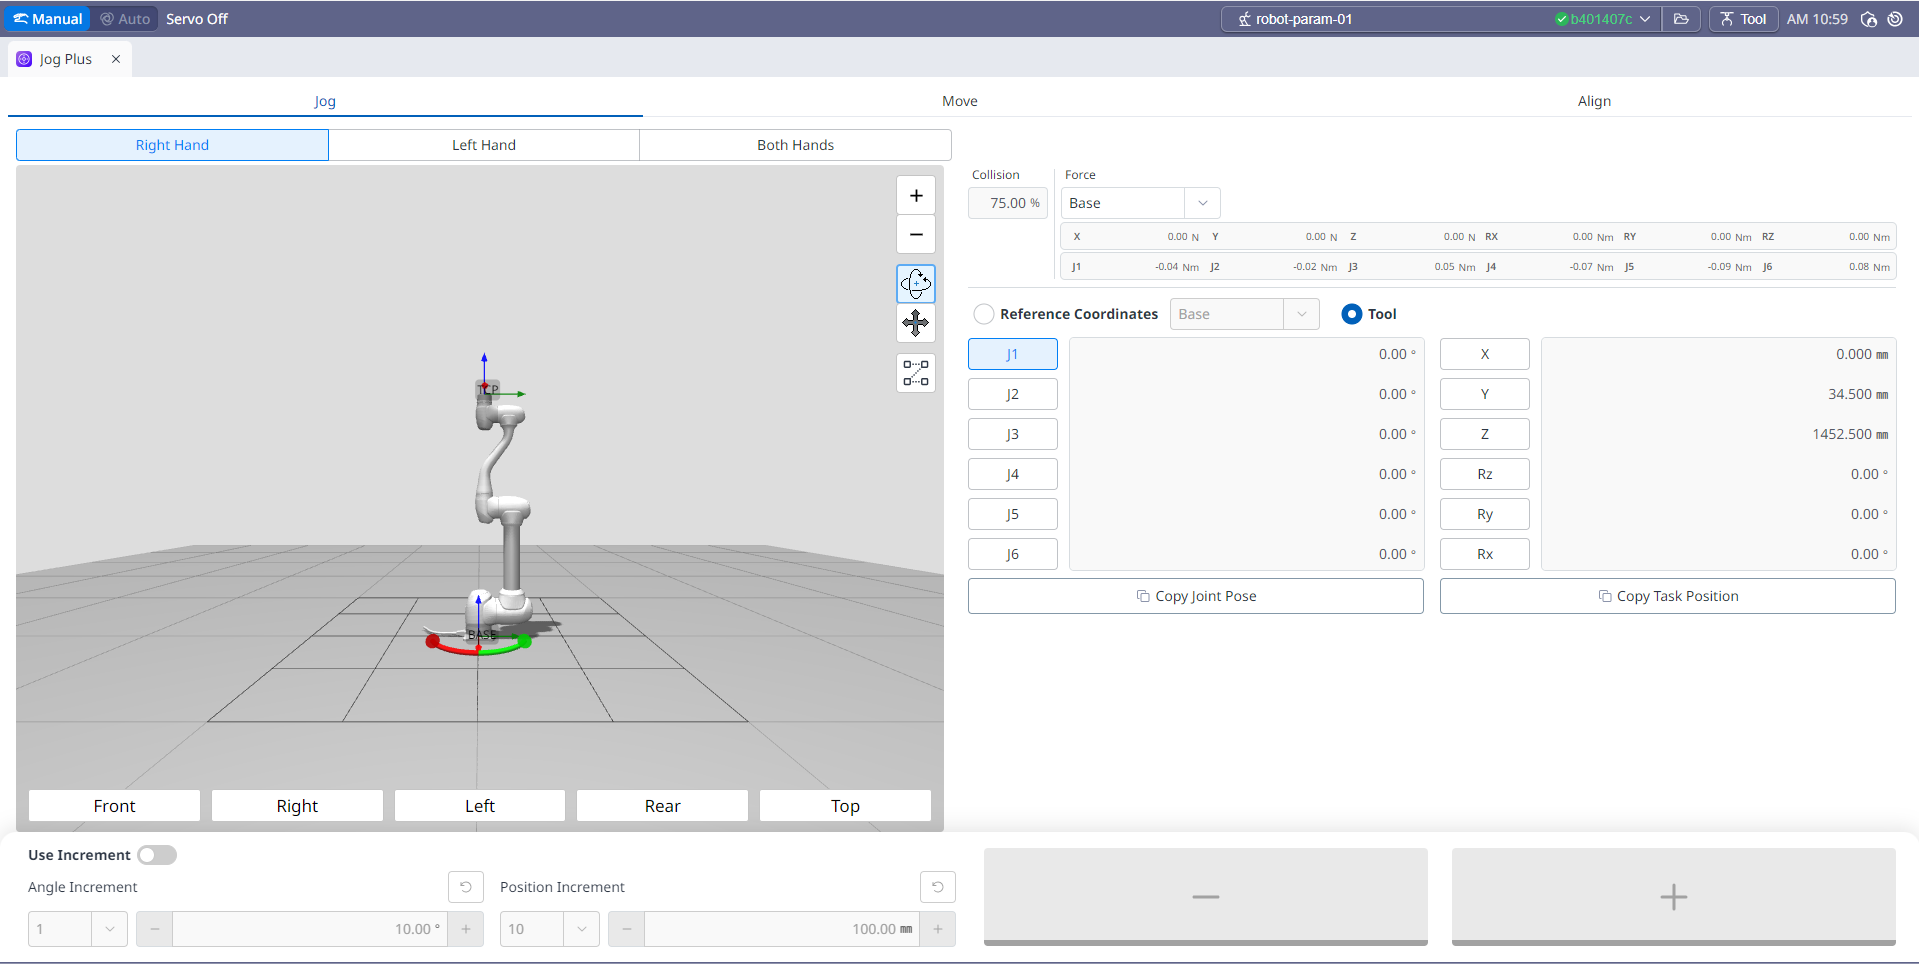Toggle the Use Increment switch
This screenshot has width=1919, height=964.
point(157,855)
